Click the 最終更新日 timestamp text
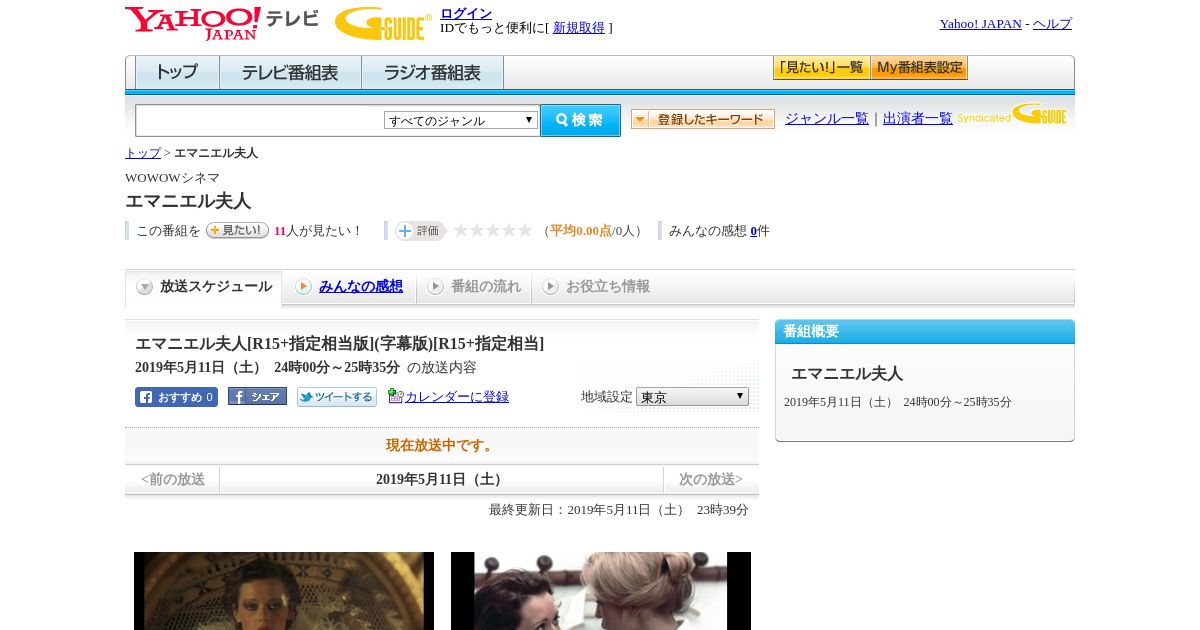1200x630 pixels. 619,510
